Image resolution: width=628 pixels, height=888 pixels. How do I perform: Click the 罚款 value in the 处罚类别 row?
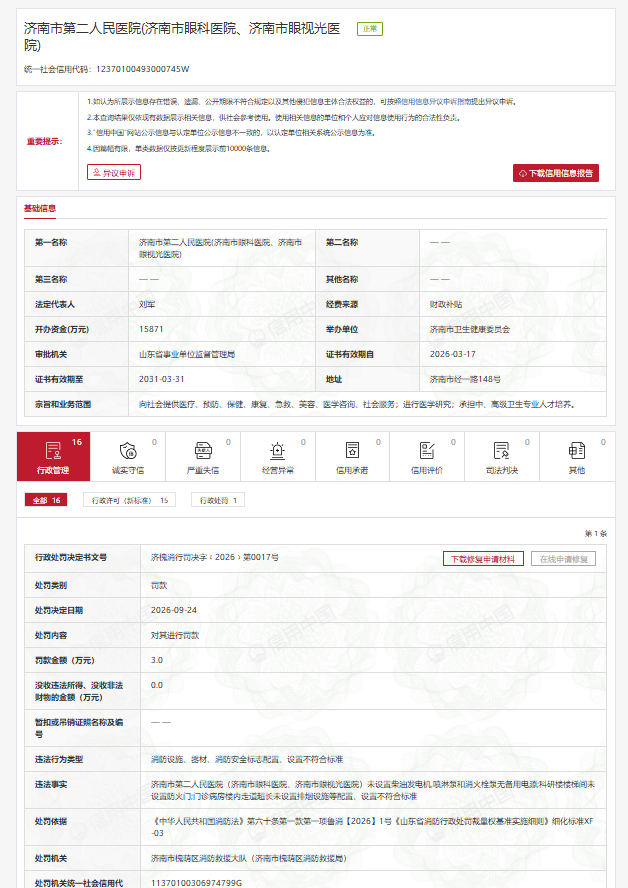click(x=159, y=585)
